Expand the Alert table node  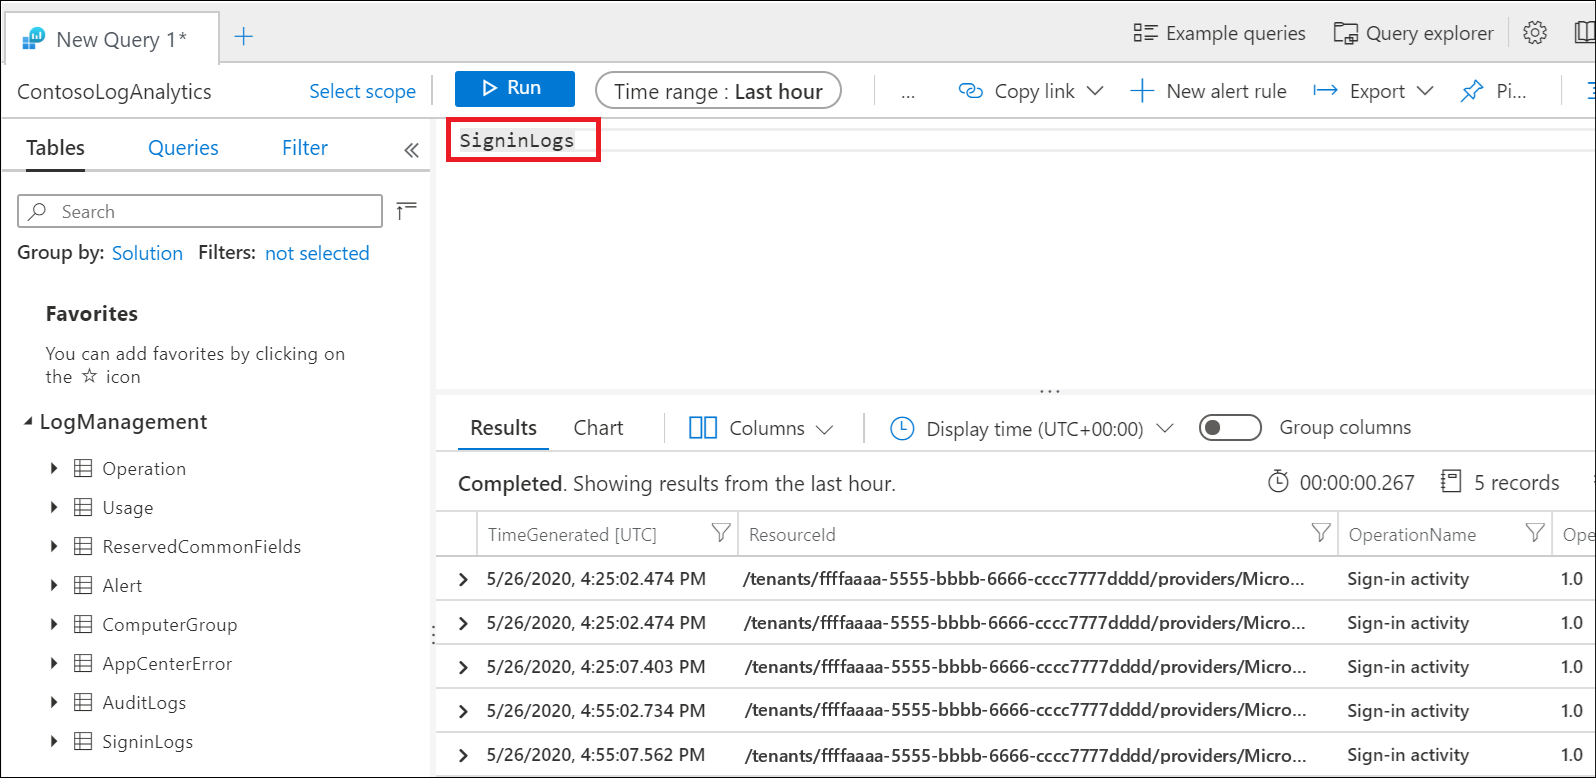click(54, 586)
